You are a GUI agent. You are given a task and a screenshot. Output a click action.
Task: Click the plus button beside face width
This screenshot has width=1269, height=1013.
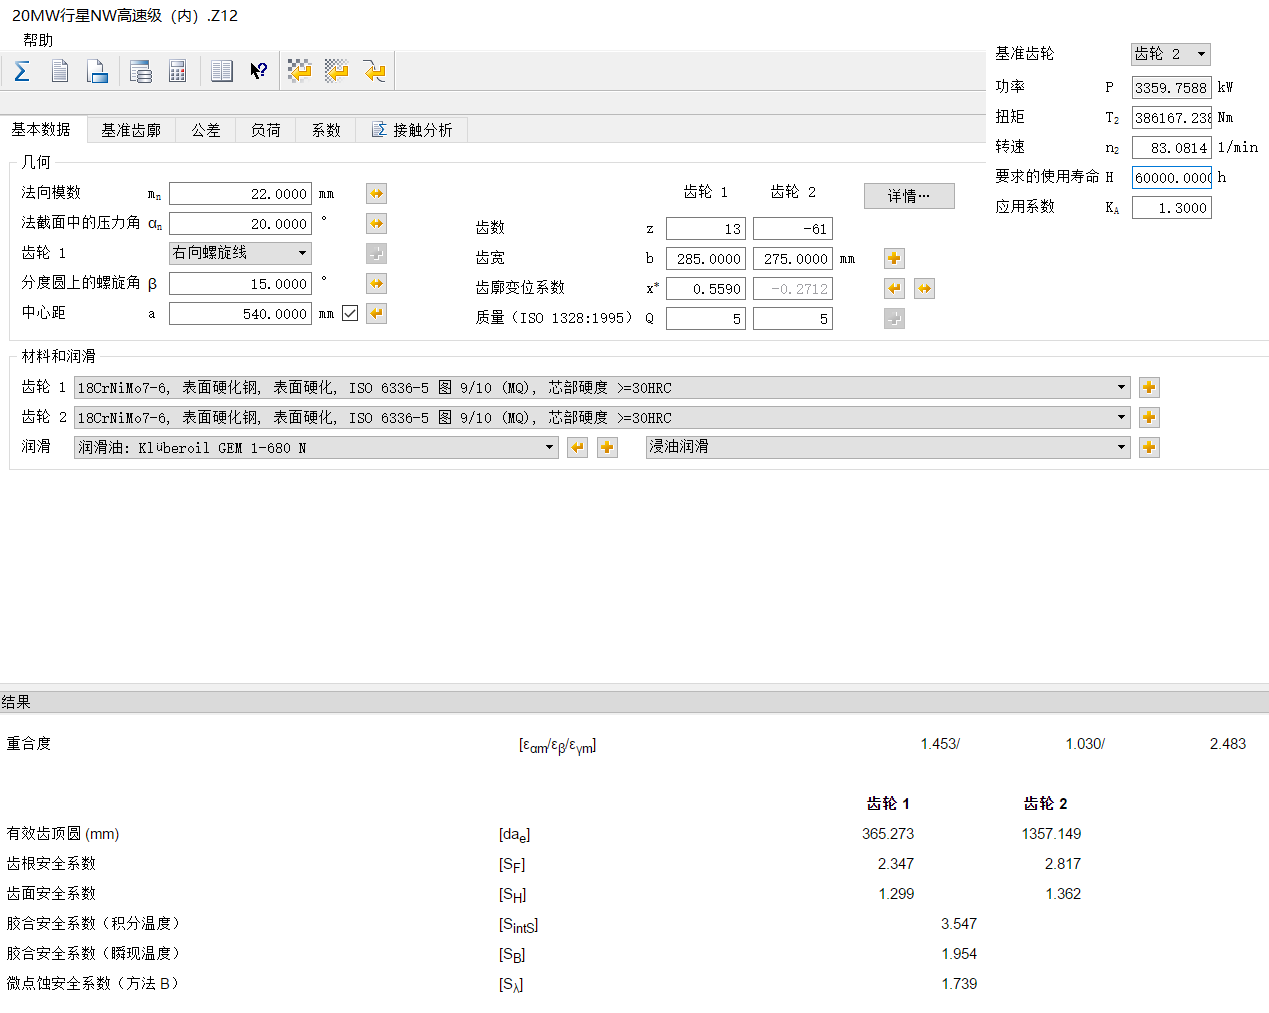(894, 258)
